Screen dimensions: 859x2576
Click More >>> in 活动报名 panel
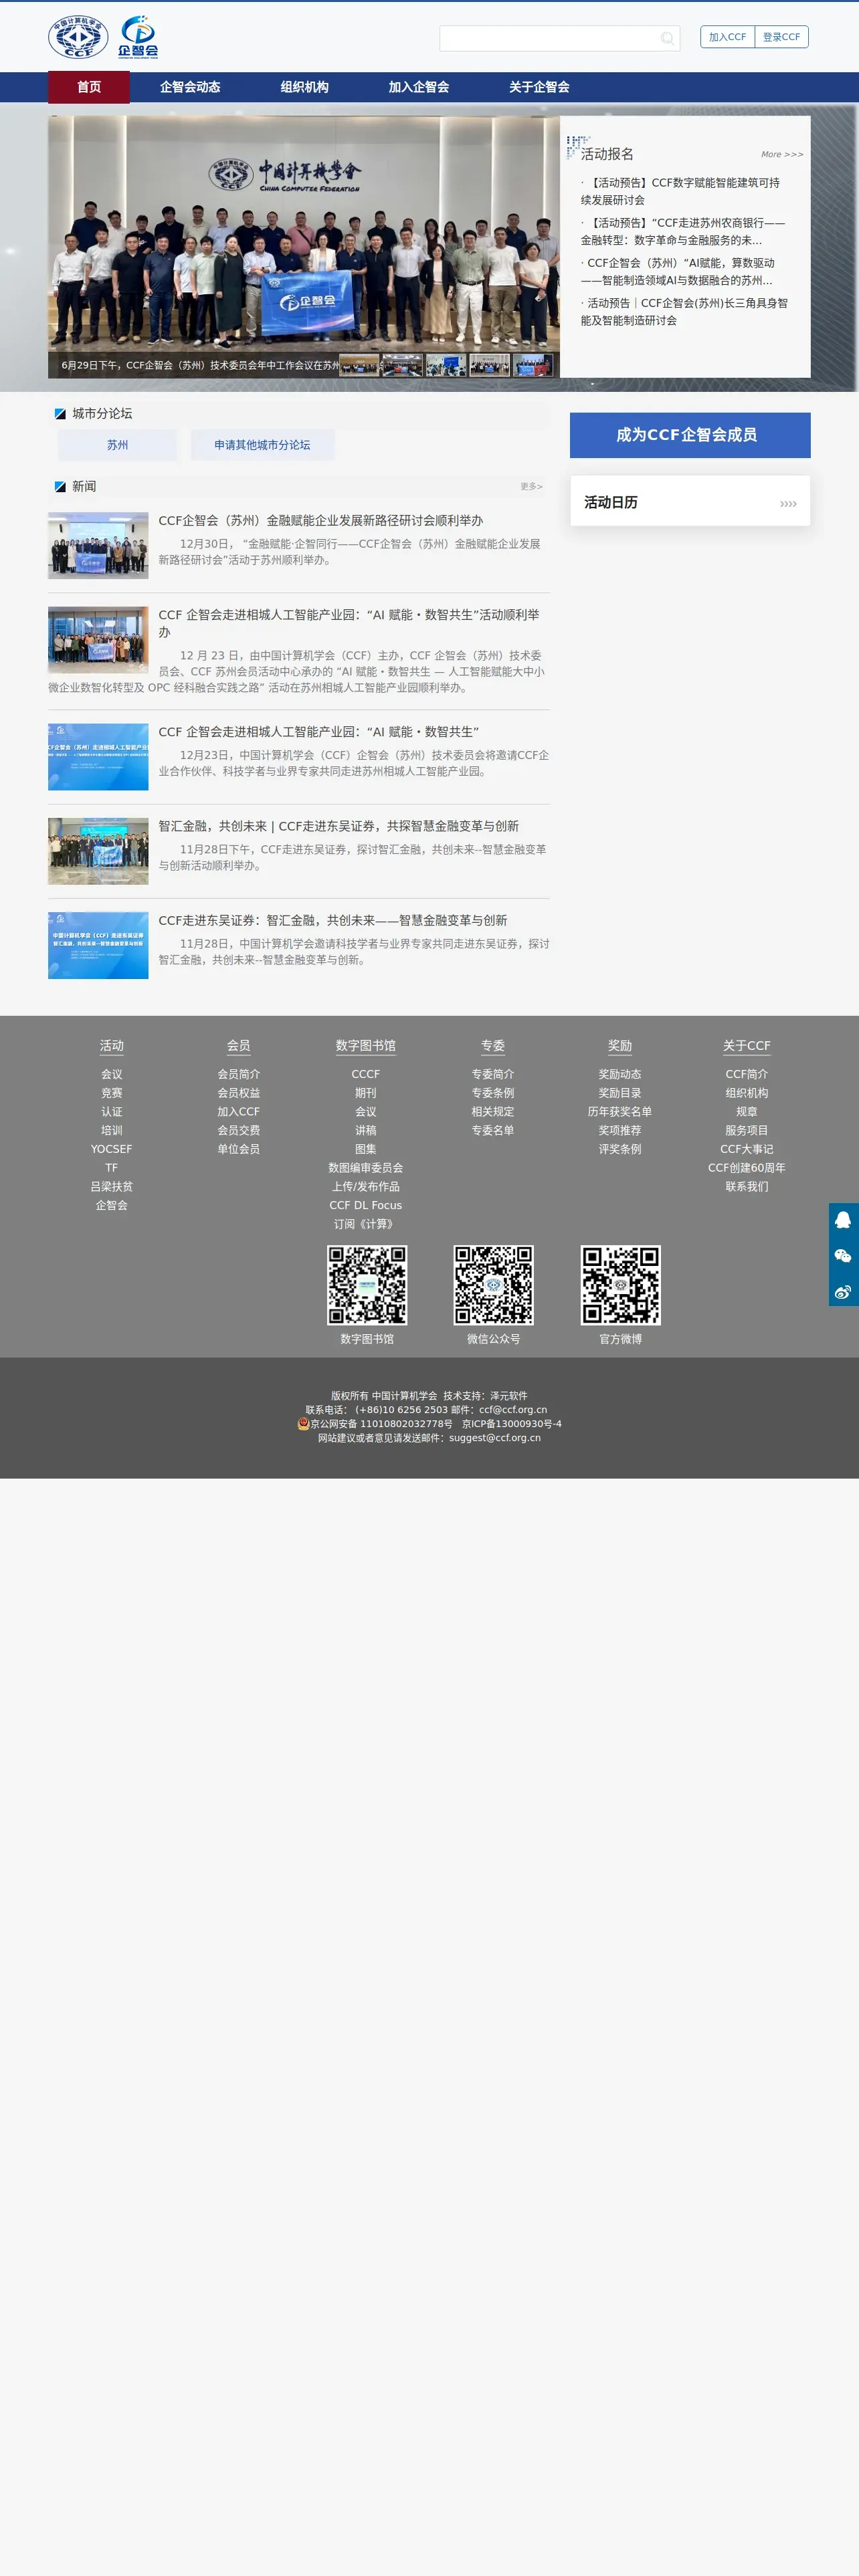click(782, 154)
